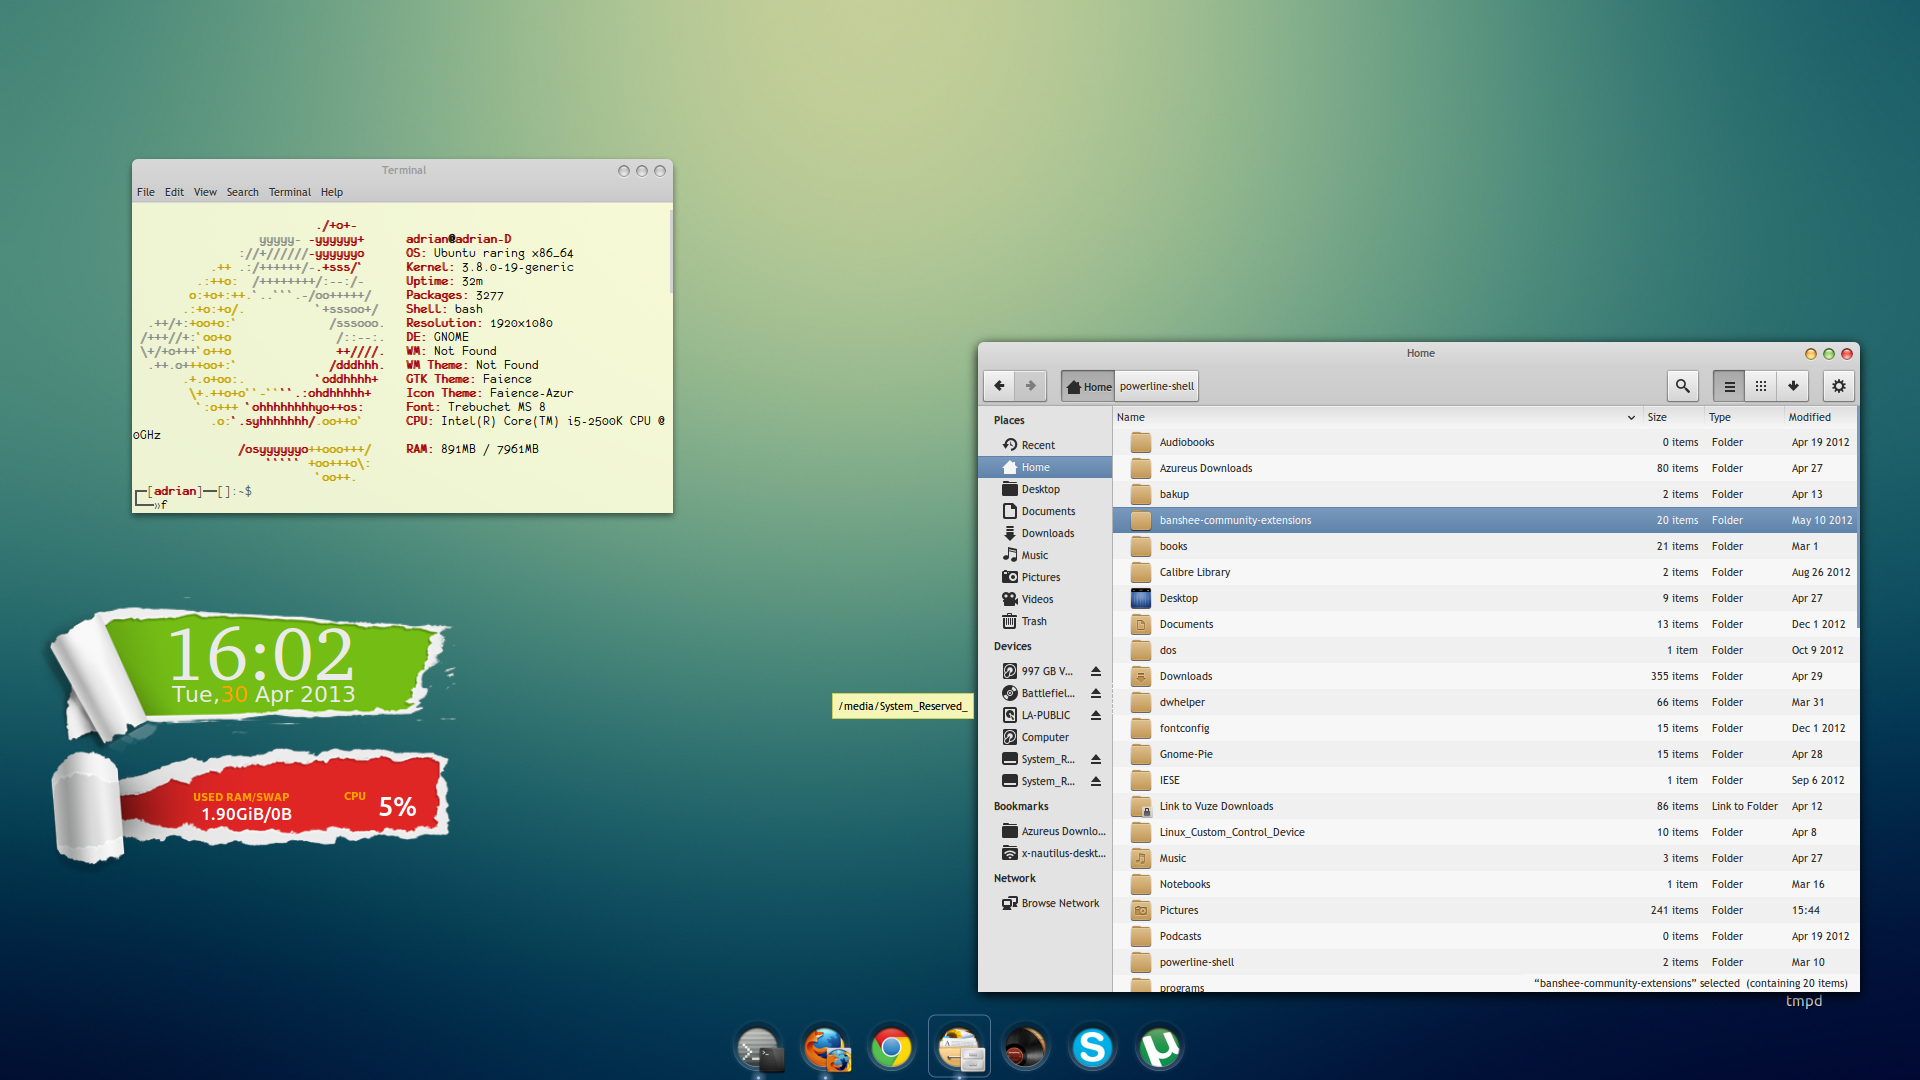1920x1080 pixels.
Task: Open Azureus Downloads bookmark
Action: coord(1044,831)
